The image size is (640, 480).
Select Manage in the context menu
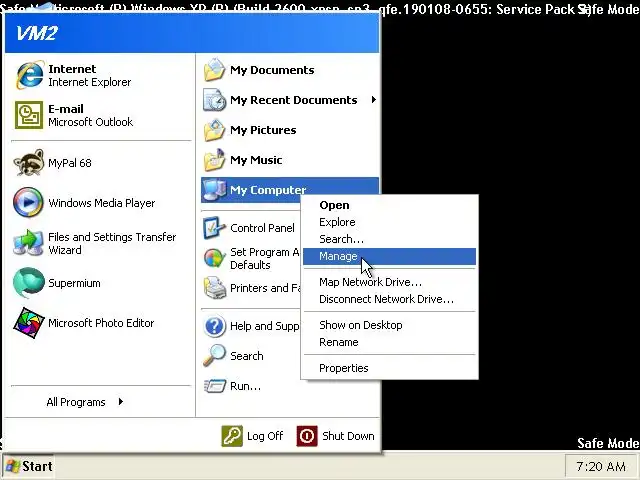389,256
